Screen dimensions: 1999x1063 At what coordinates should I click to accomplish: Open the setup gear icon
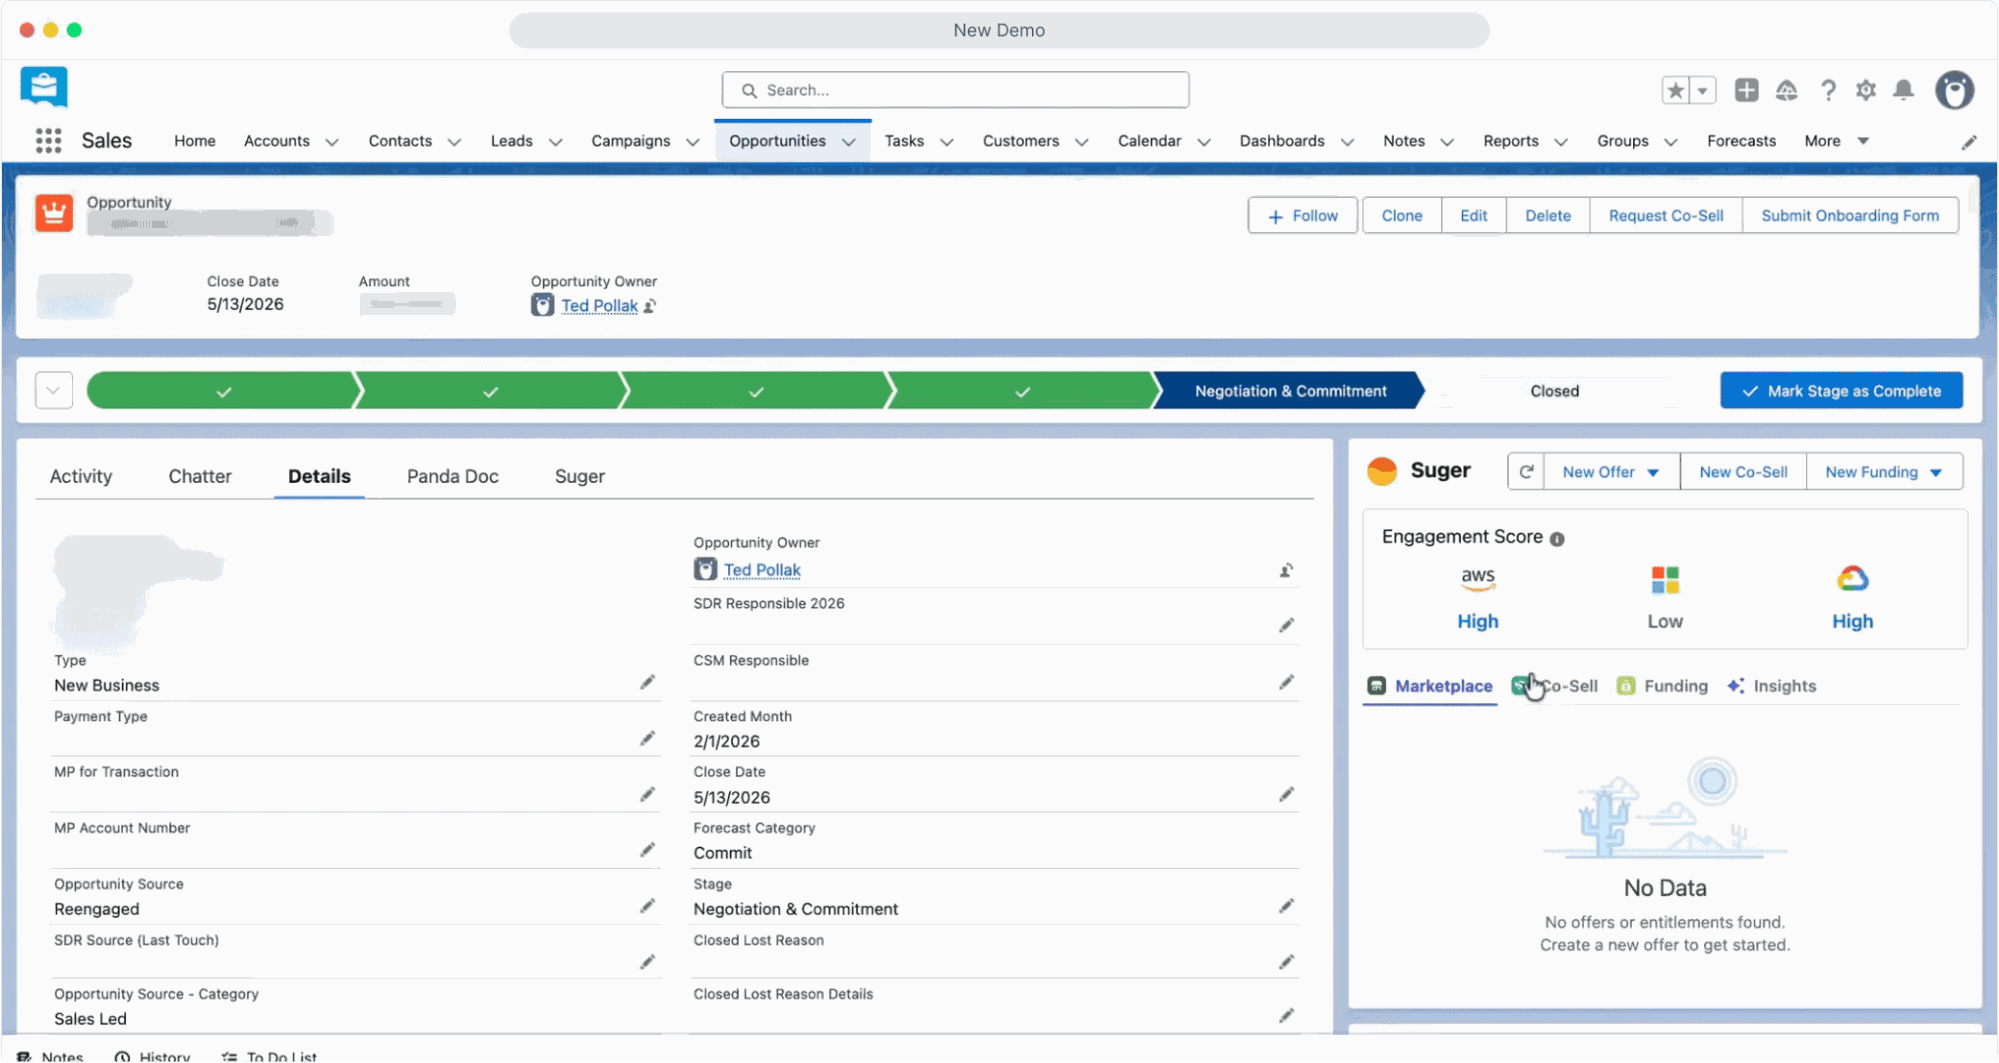tap(1865, 91)
